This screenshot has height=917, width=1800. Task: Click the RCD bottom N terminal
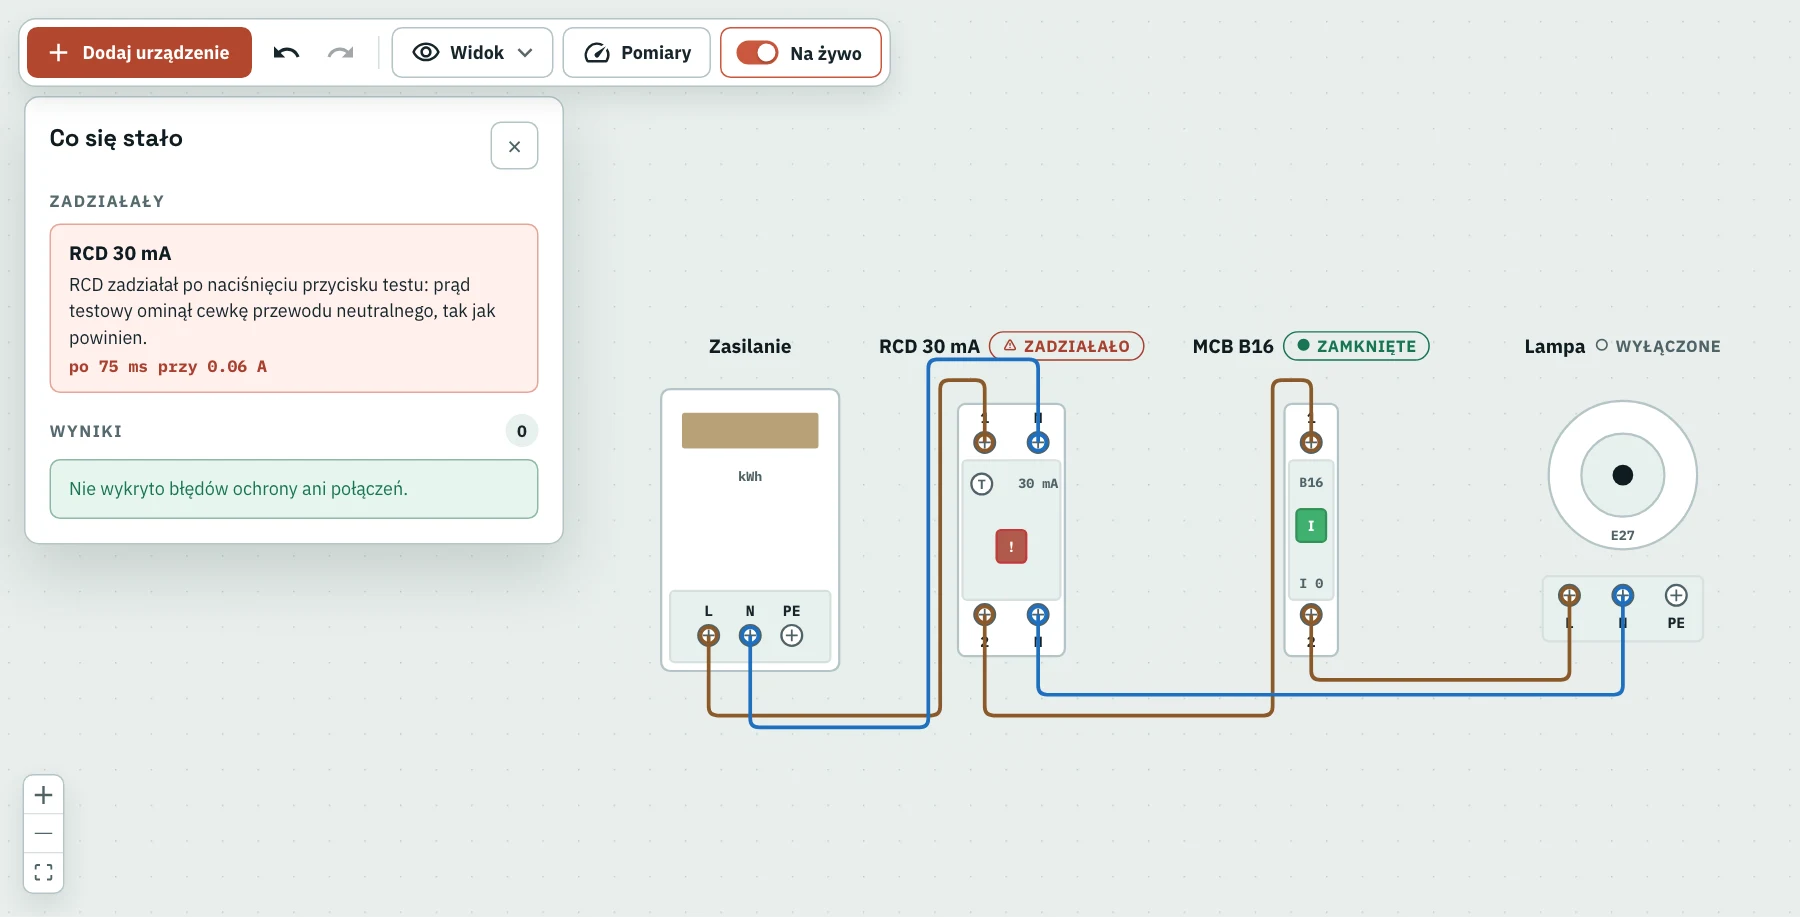click(x=1038, y=614)
